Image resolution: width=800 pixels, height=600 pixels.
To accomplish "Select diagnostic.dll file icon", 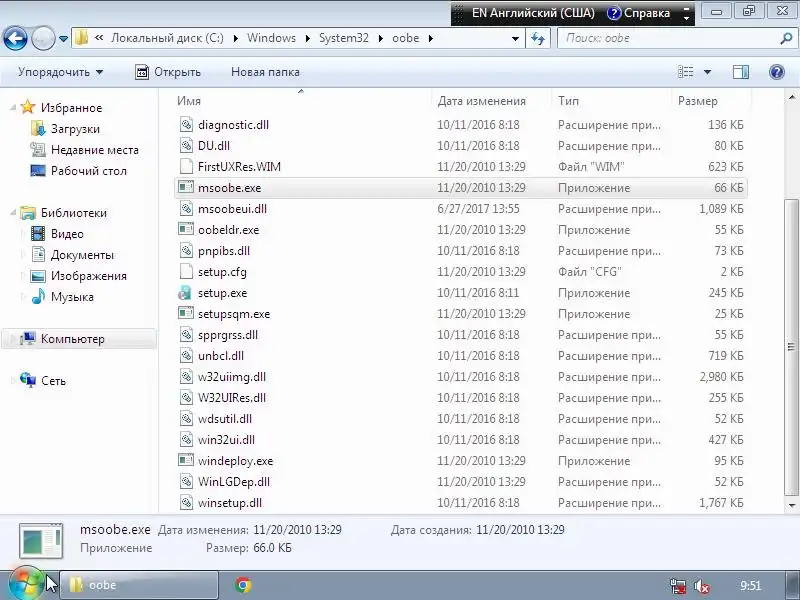I will click(186, 124).
